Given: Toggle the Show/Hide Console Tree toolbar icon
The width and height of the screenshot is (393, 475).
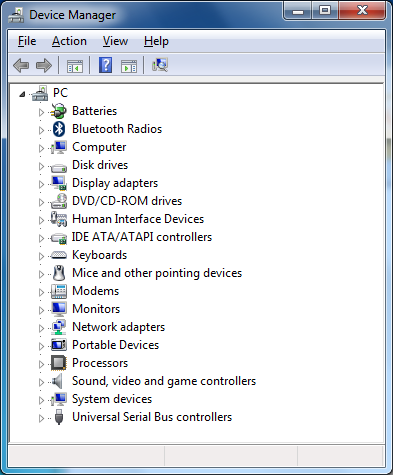Looking at the screenshot, I should pyautogui.click(x=75, y=66).
